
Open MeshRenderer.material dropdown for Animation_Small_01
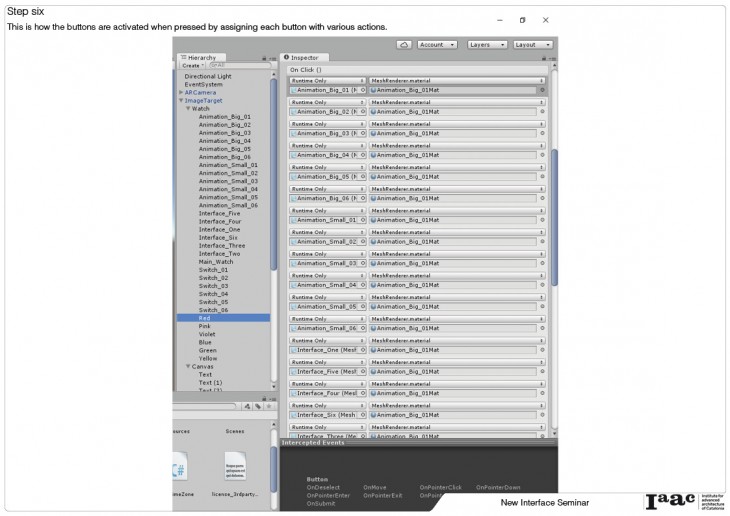tap(457, 211)
